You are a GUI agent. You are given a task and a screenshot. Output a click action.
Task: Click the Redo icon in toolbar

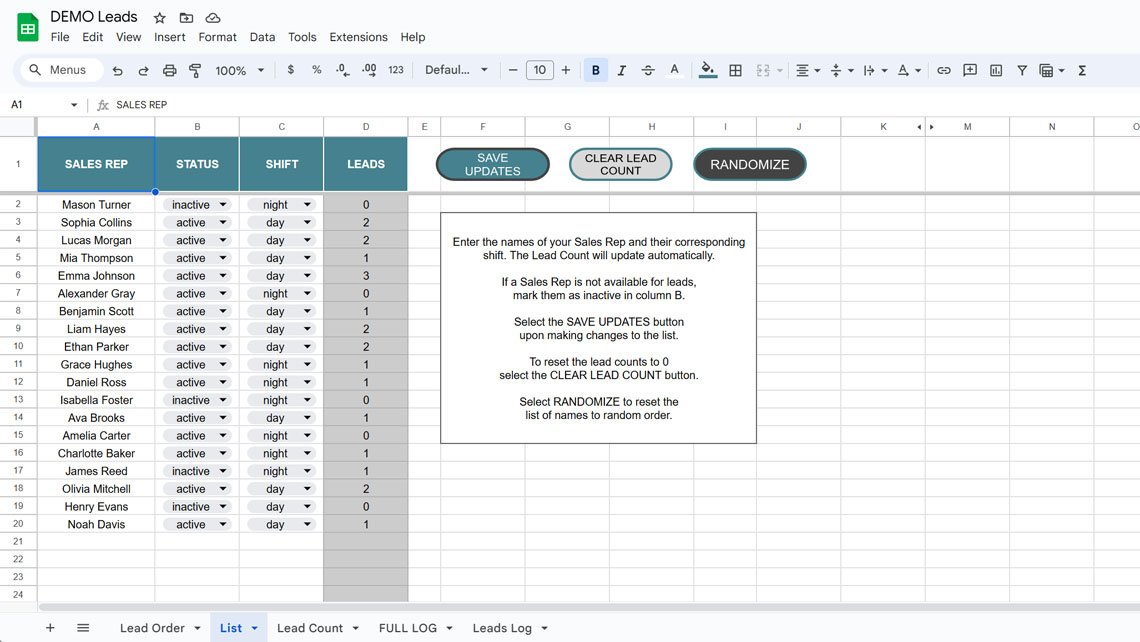pyautogui.click(x=143, y=71)
